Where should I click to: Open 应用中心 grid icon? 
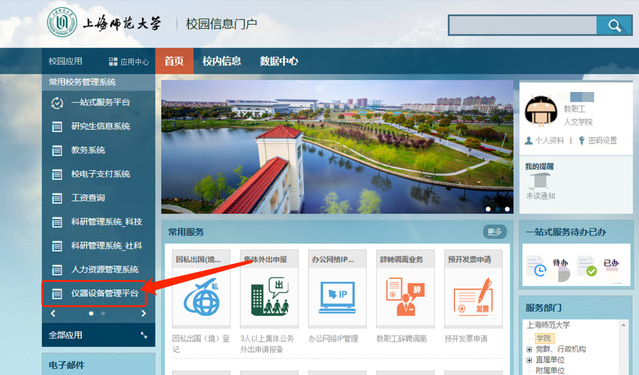[113, 62]
